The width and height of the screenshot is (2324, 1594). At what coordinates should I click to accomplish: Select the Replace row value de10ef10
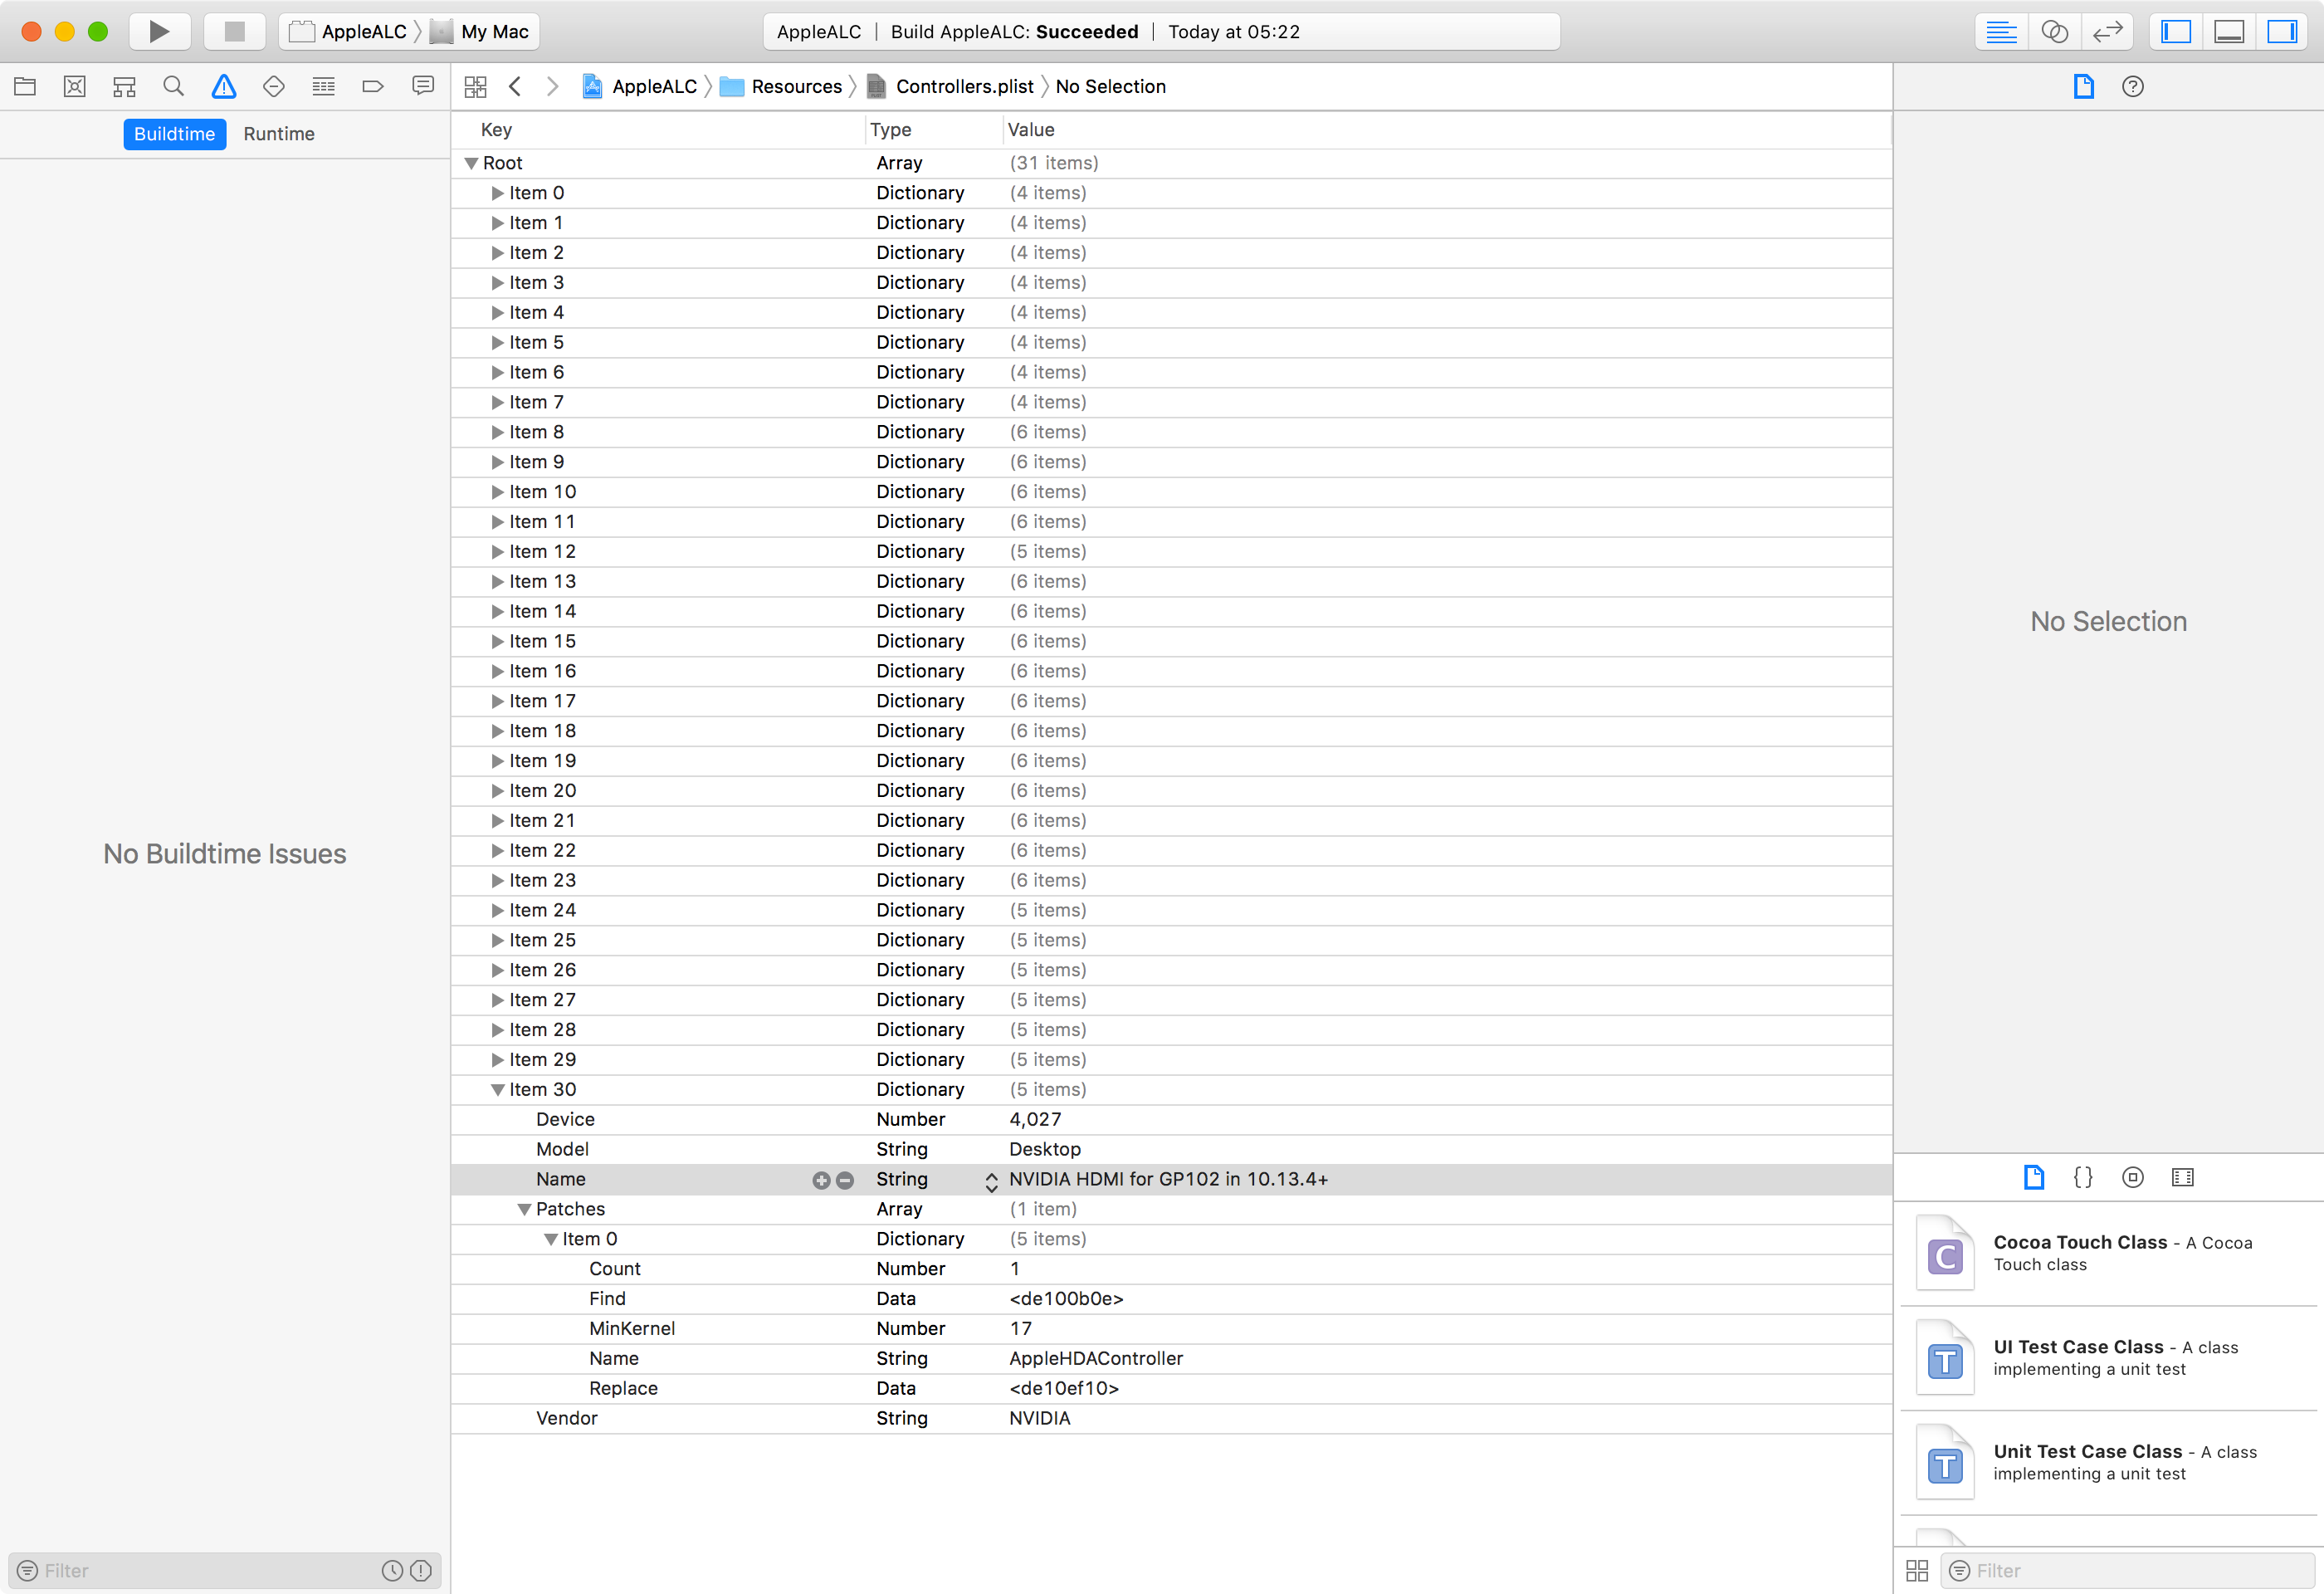tap(1064, 1389)
